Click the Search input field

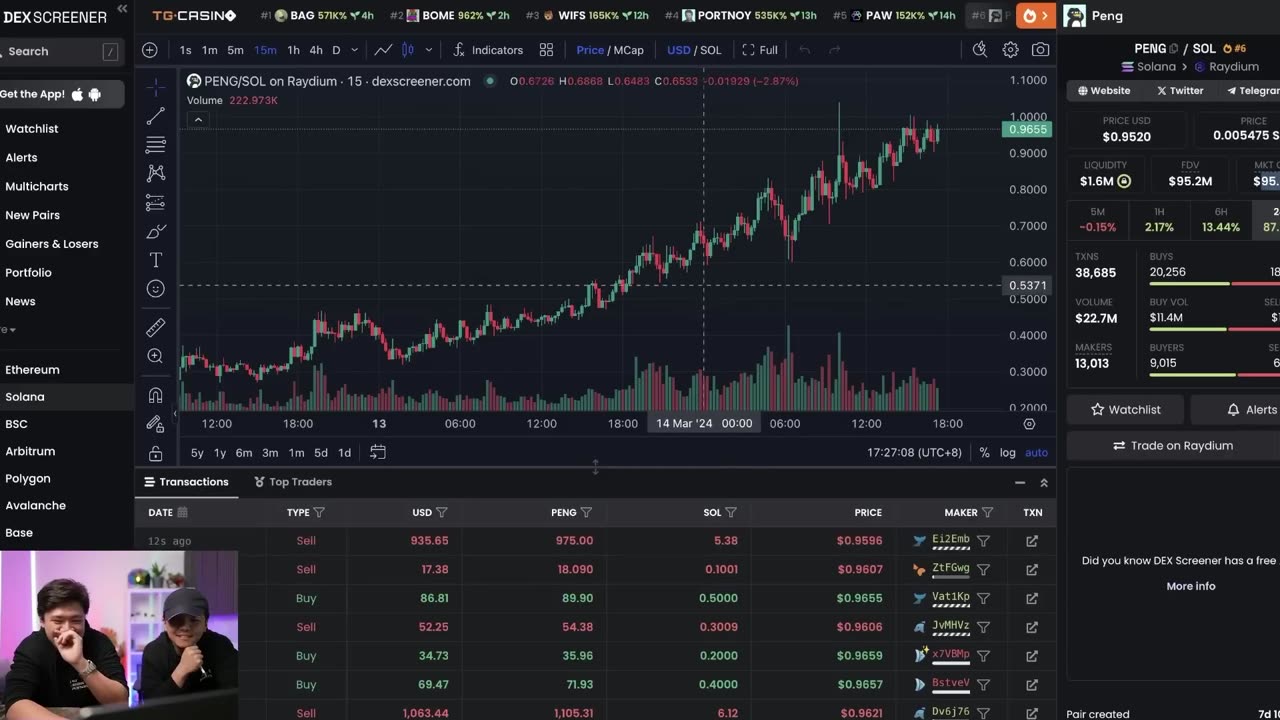coord(60,51)
